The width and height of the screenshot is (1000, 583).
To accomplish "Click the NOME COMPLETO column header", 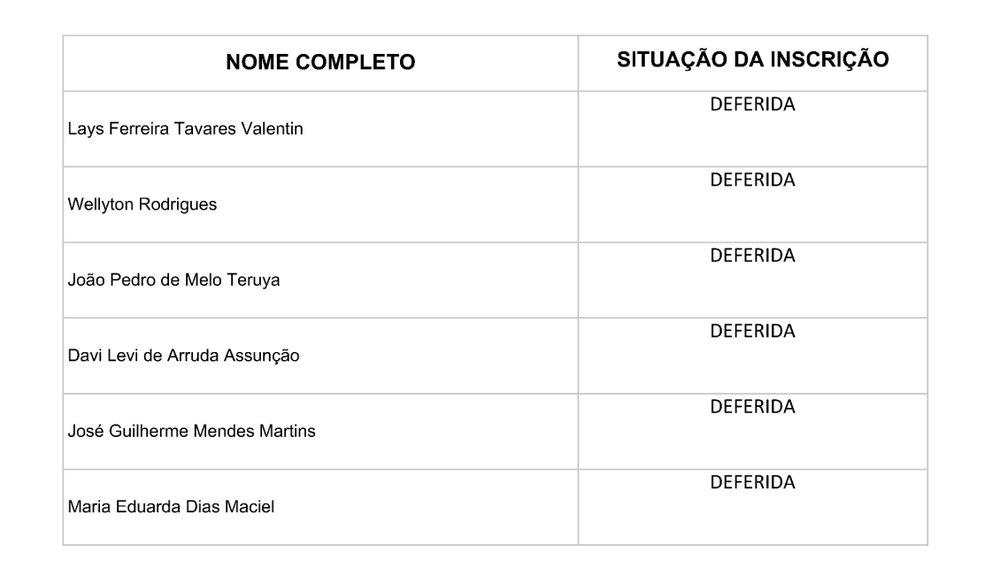I will [320, 62].
